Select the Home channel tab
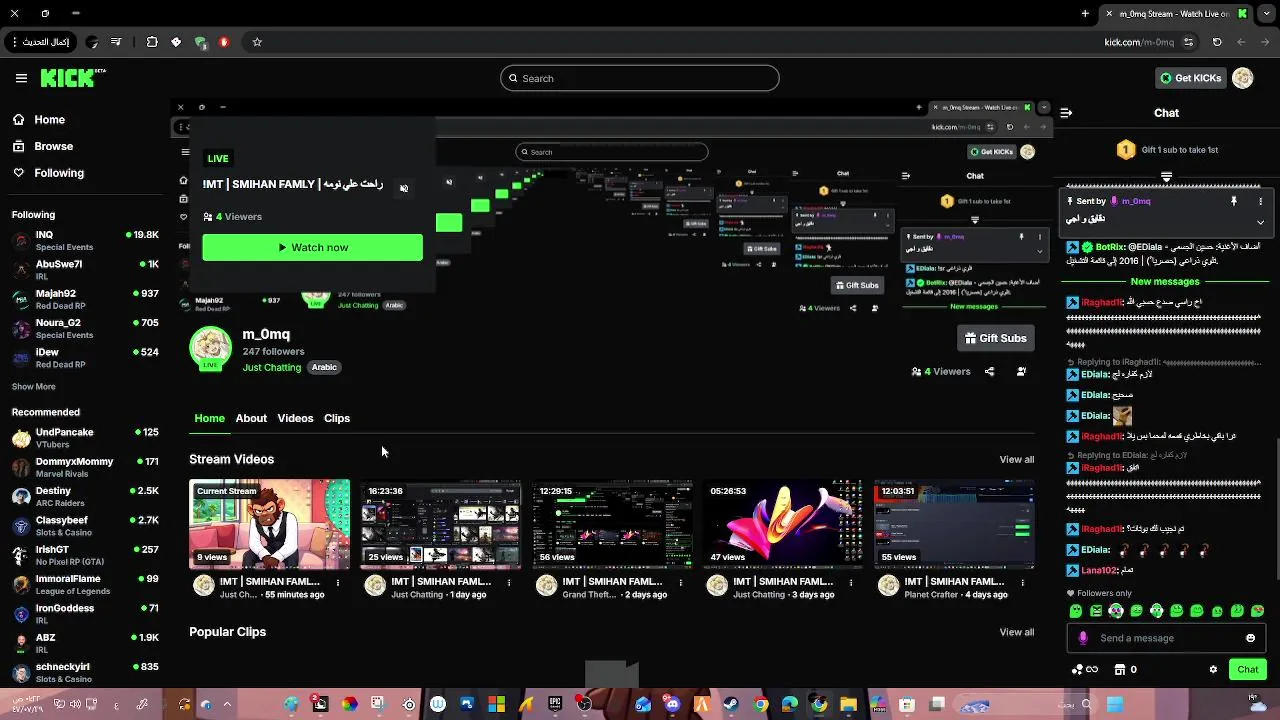 209,418
